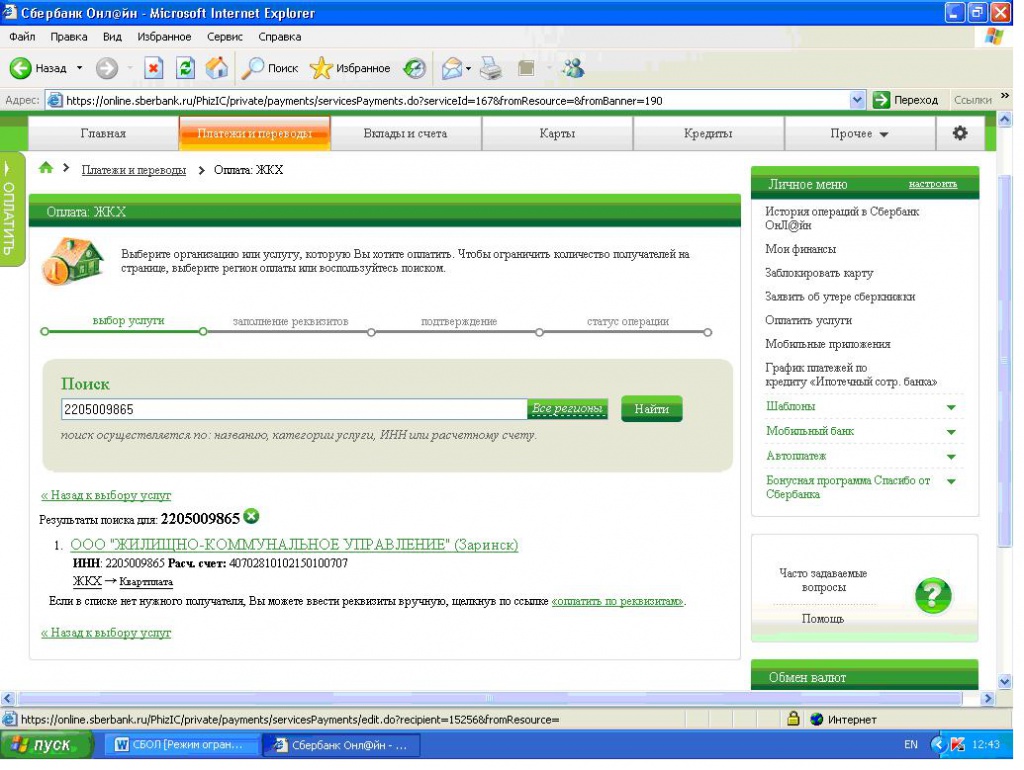Go to browser Home page icon
The height and width of the screenshot is (770, 1024).
coord(217,68)
